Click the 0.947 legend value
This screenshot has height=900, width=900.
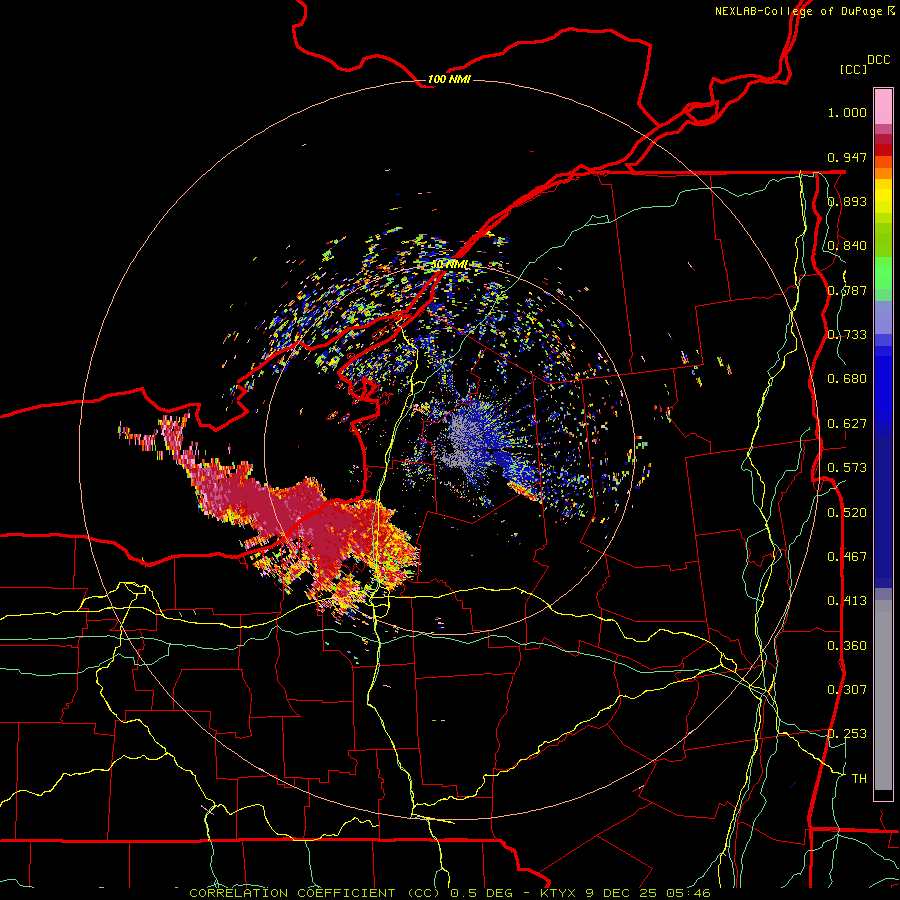coord(847,157)
